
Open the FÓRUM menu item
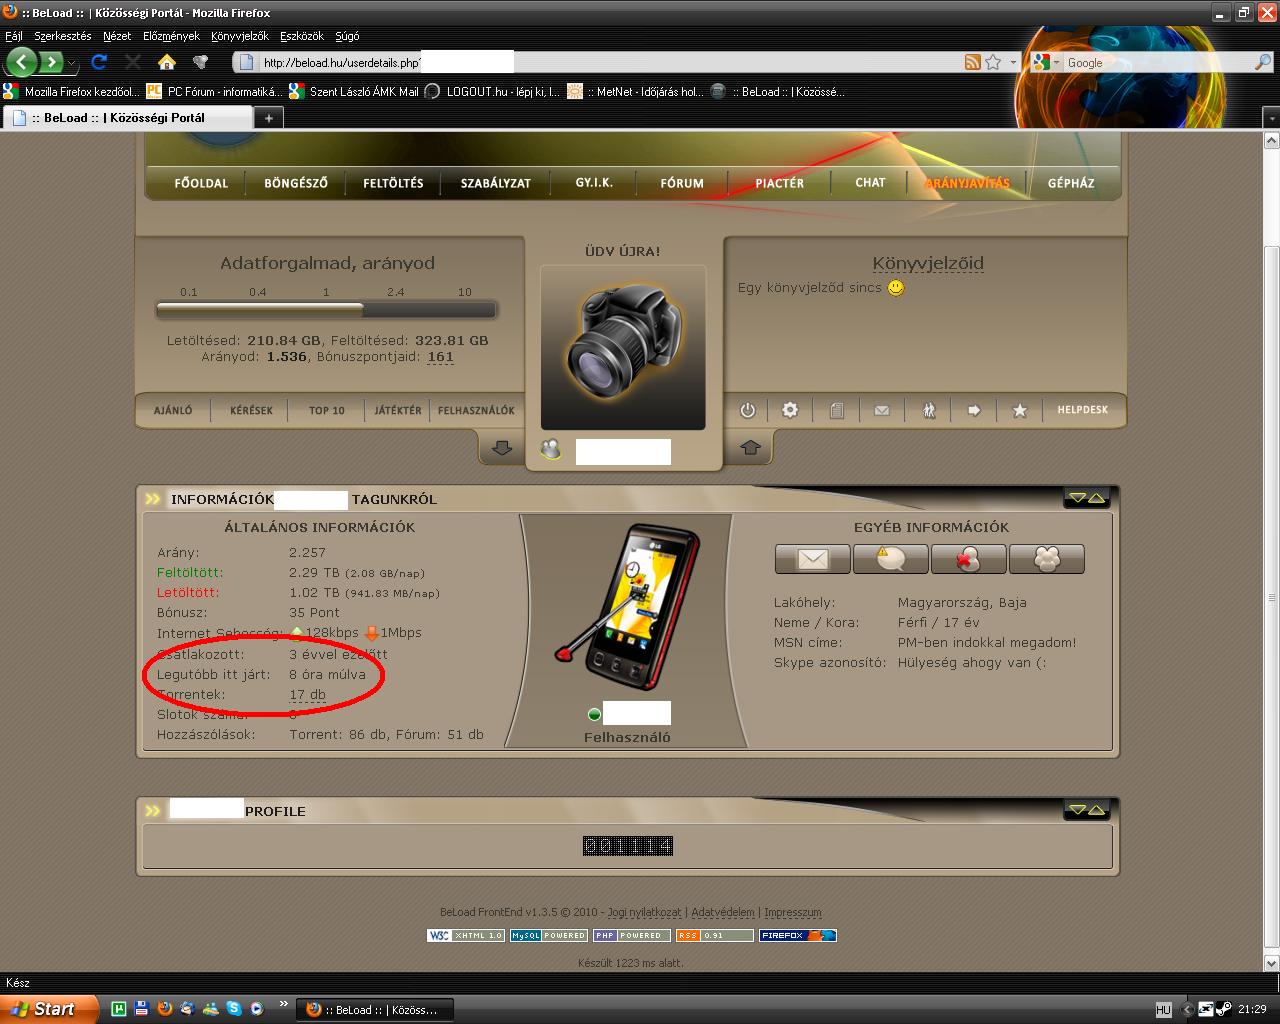click(682, 183)
